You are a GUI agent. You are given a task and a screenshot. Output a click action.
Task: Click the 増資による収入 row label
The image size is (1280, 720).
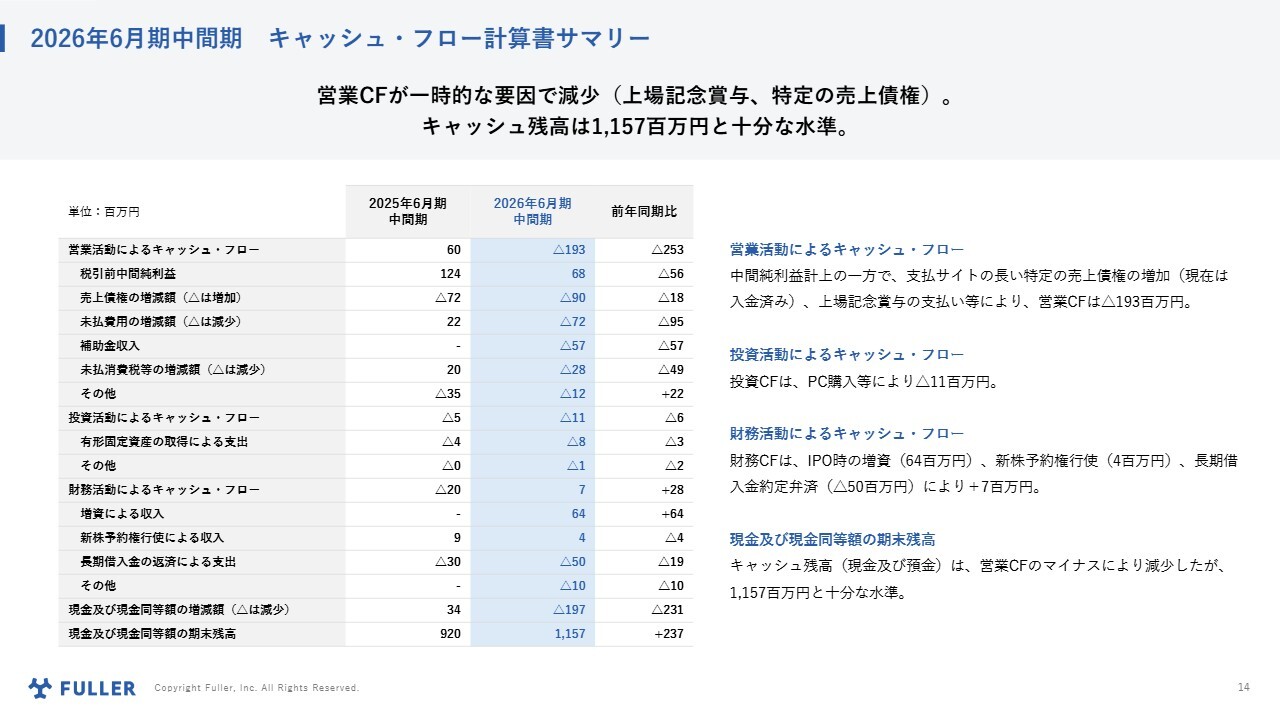click(x=122, y=514)
